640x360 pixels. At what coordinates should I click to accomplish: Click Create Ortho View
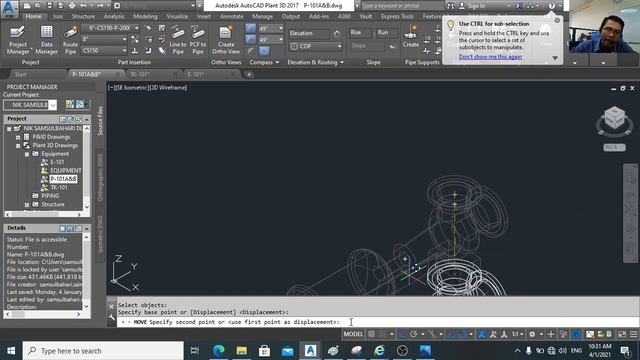click(x=226, y=40)
